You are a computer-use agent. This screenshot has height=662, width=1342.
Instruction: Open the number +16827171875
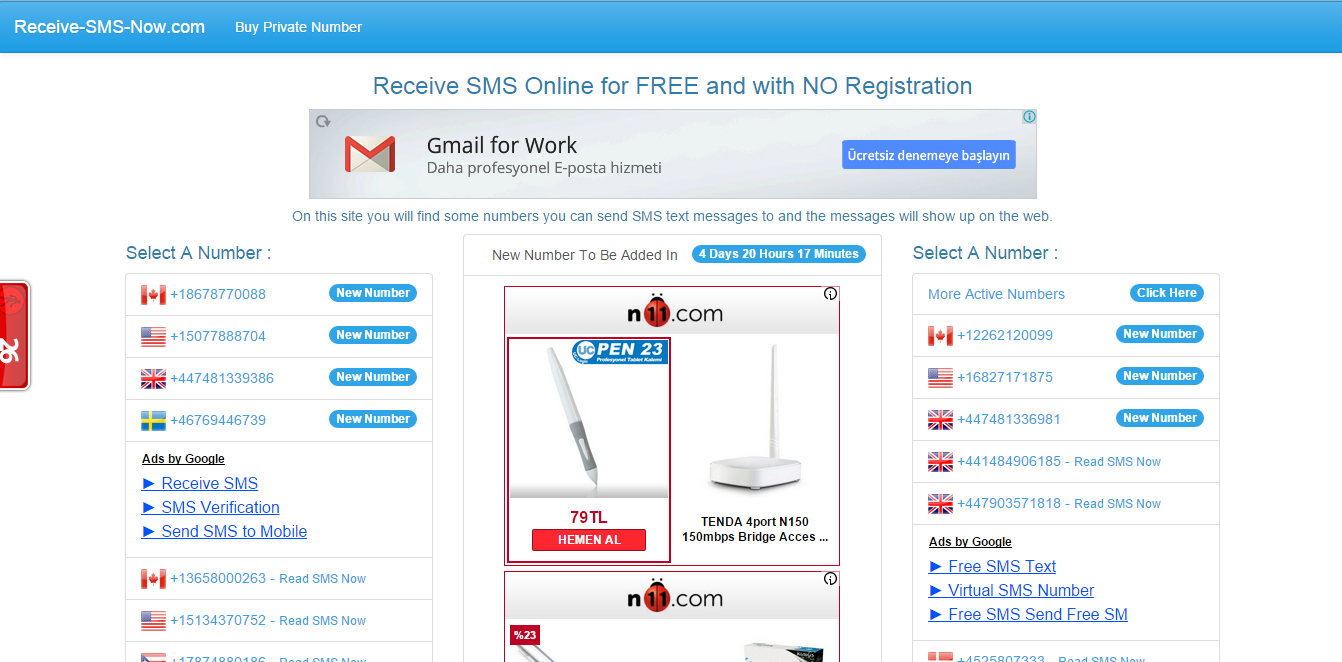[1005, 377]
